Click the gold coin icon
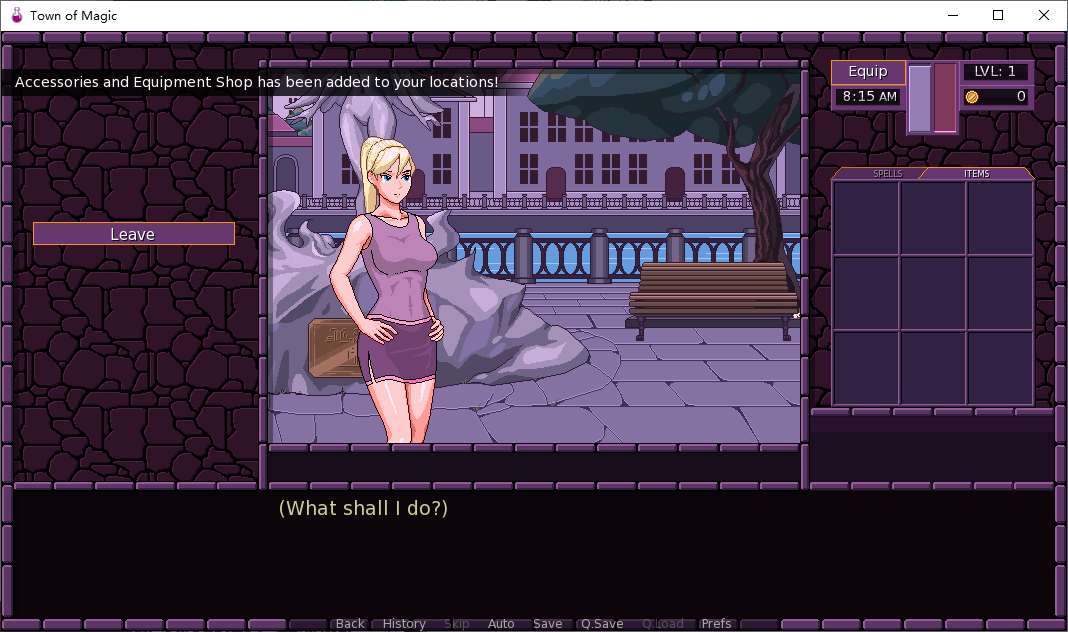Image resolution: width=1068 pixels, height=632 pixels. point(971,97)
